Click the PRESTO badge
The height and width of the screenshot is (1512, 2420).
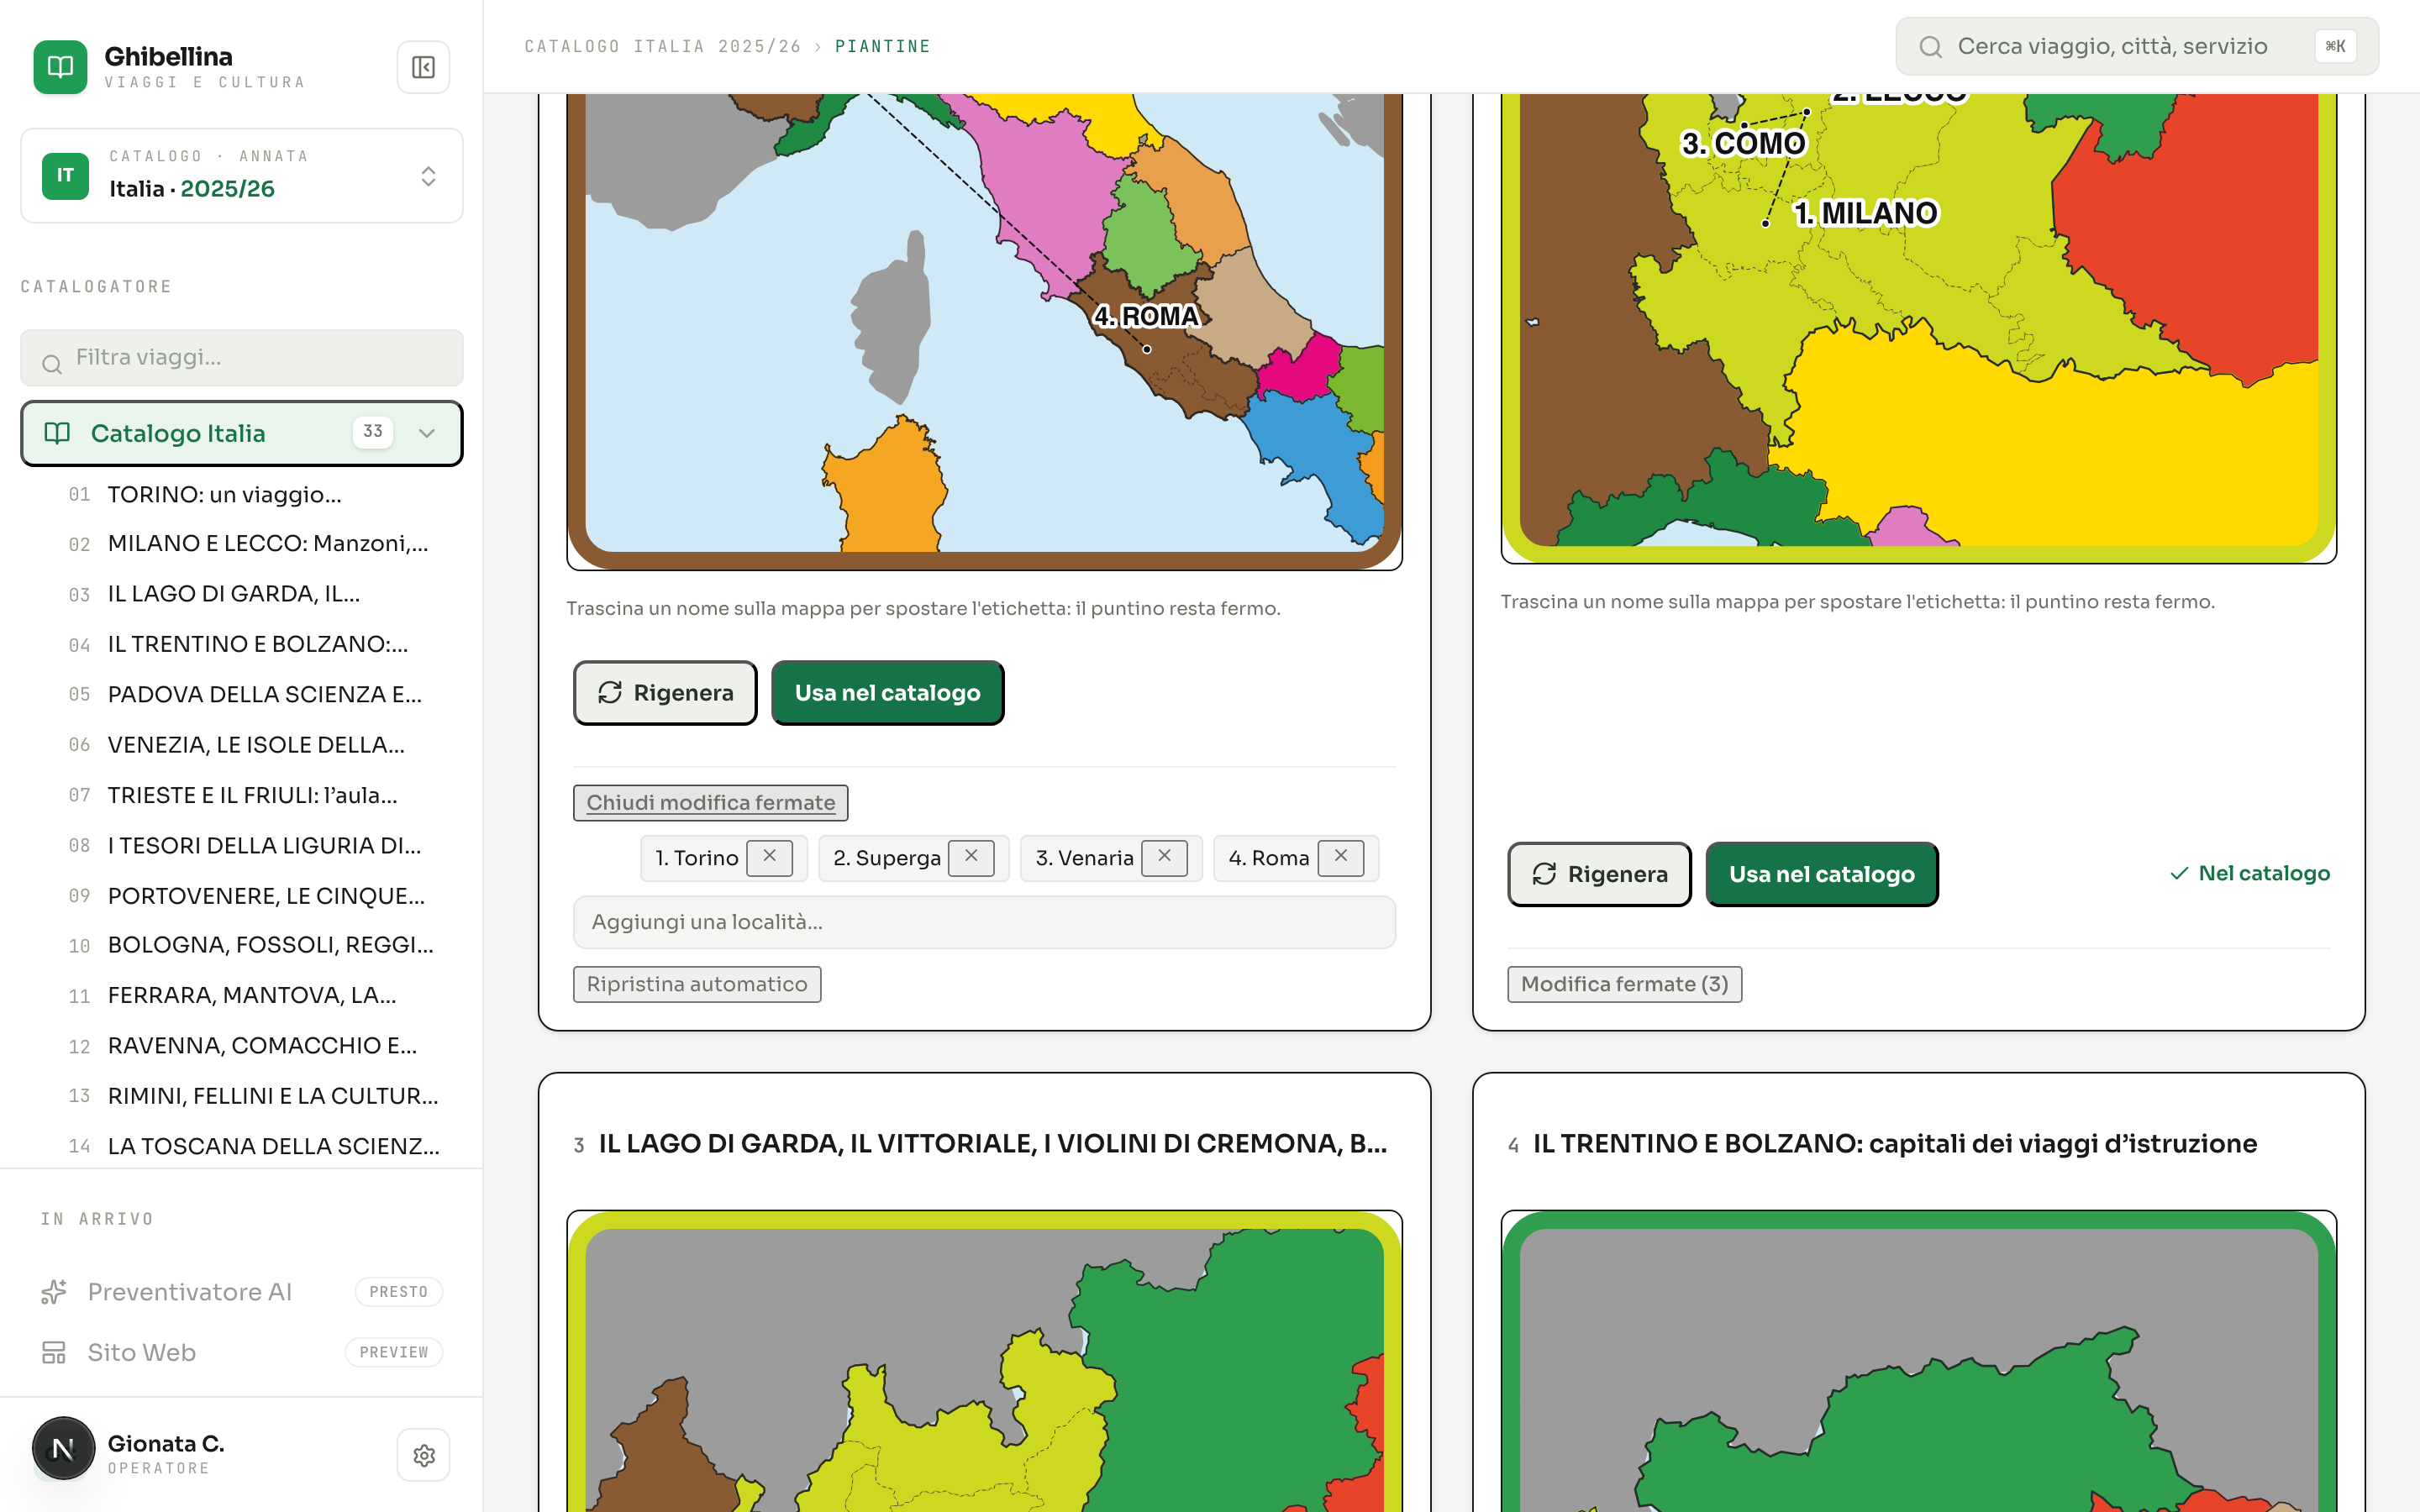398,1292
